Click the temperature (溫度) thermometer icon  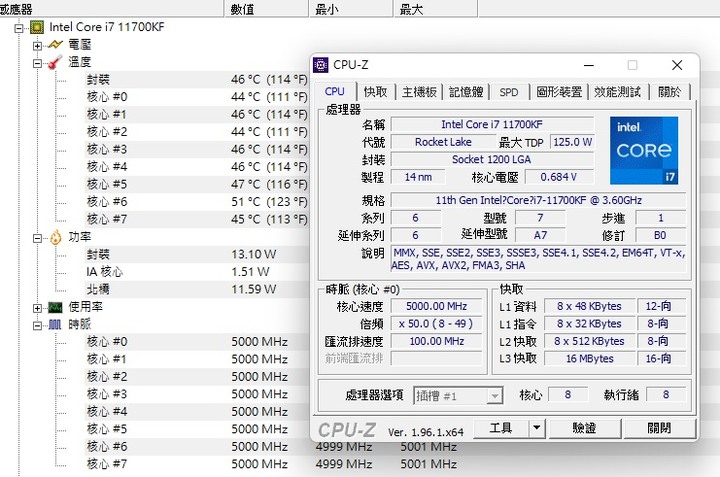(x=55, y=62)
